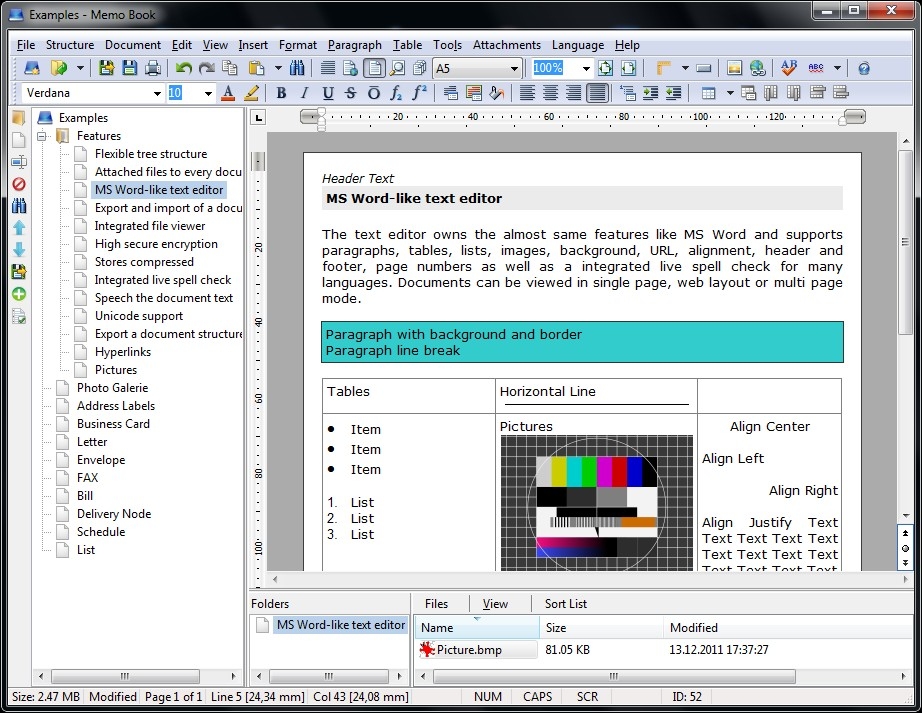Click the document vertical scrollbar thumb
The width and height of the screenshot is (922, 713).
[906, 242]
